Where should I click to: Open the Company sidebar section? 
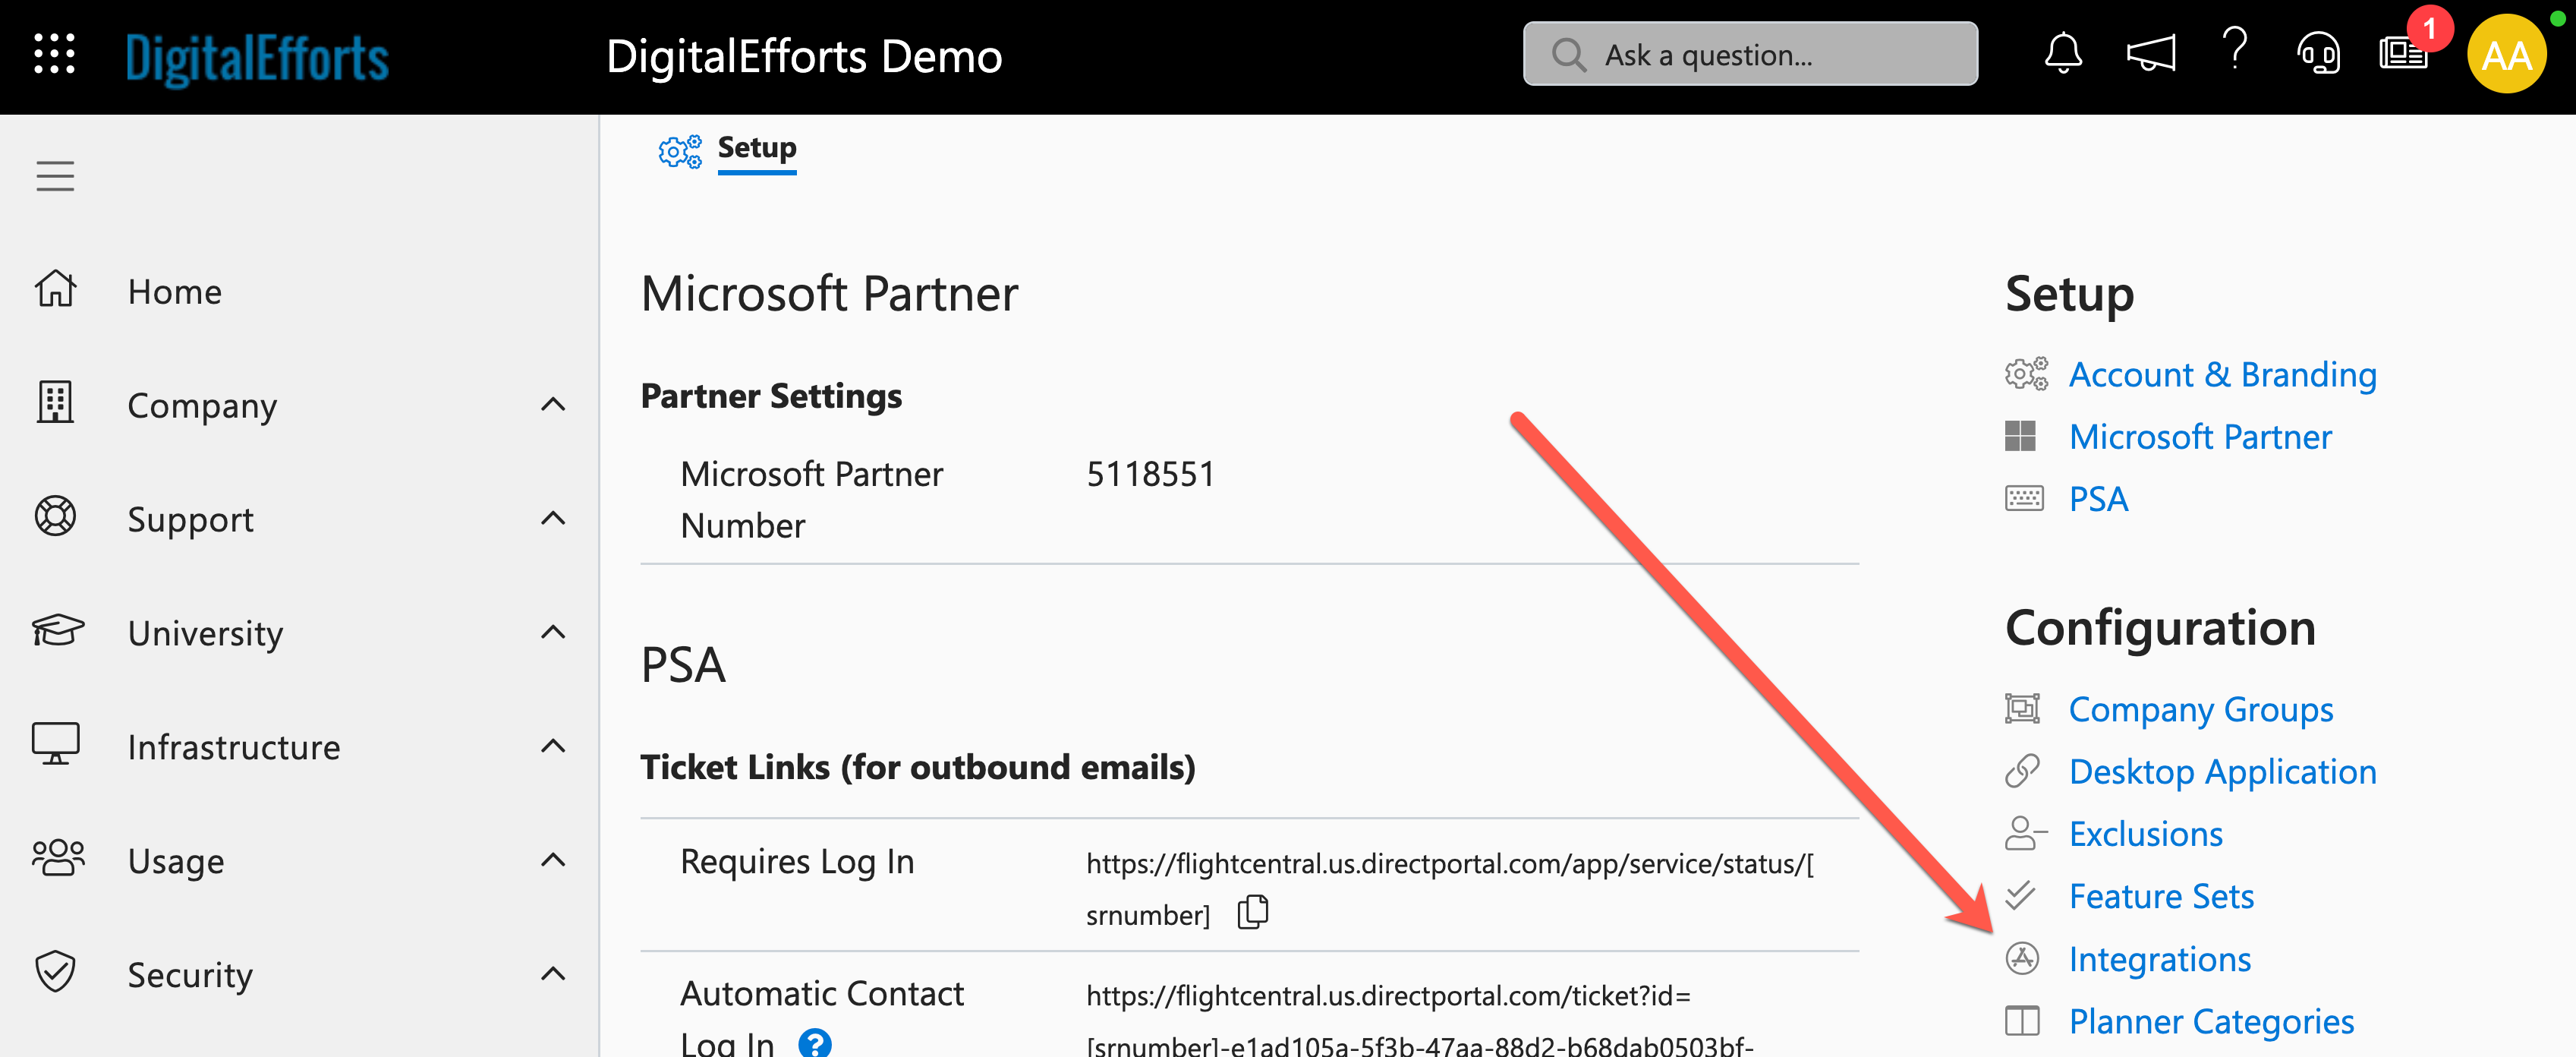coord(202,406)
